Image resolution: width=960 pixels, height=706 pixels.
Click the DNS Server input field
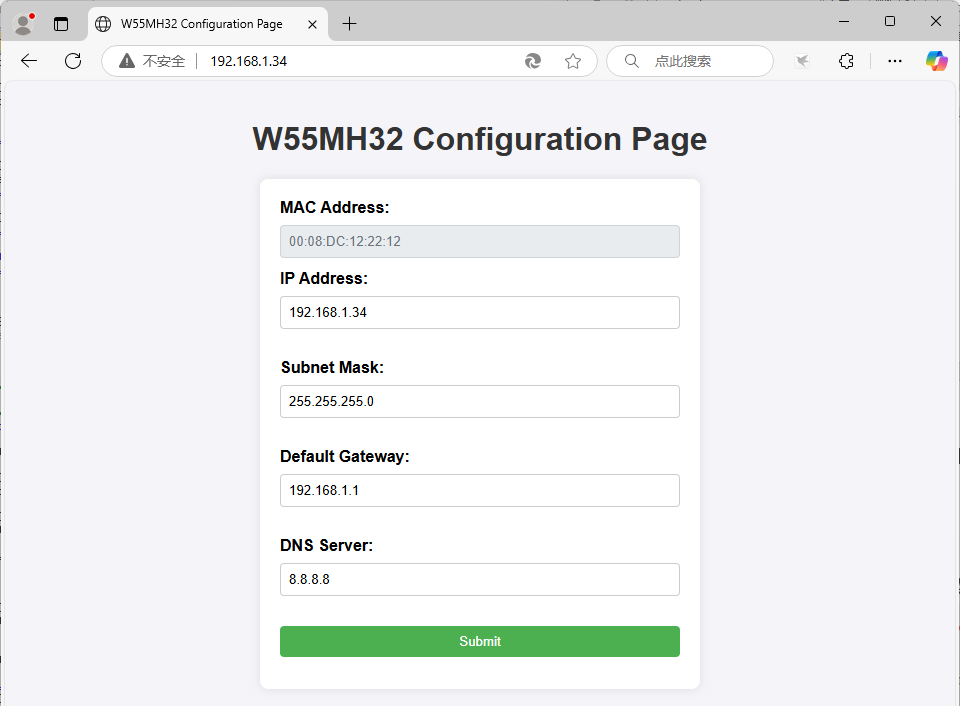[x=480, y=579]
